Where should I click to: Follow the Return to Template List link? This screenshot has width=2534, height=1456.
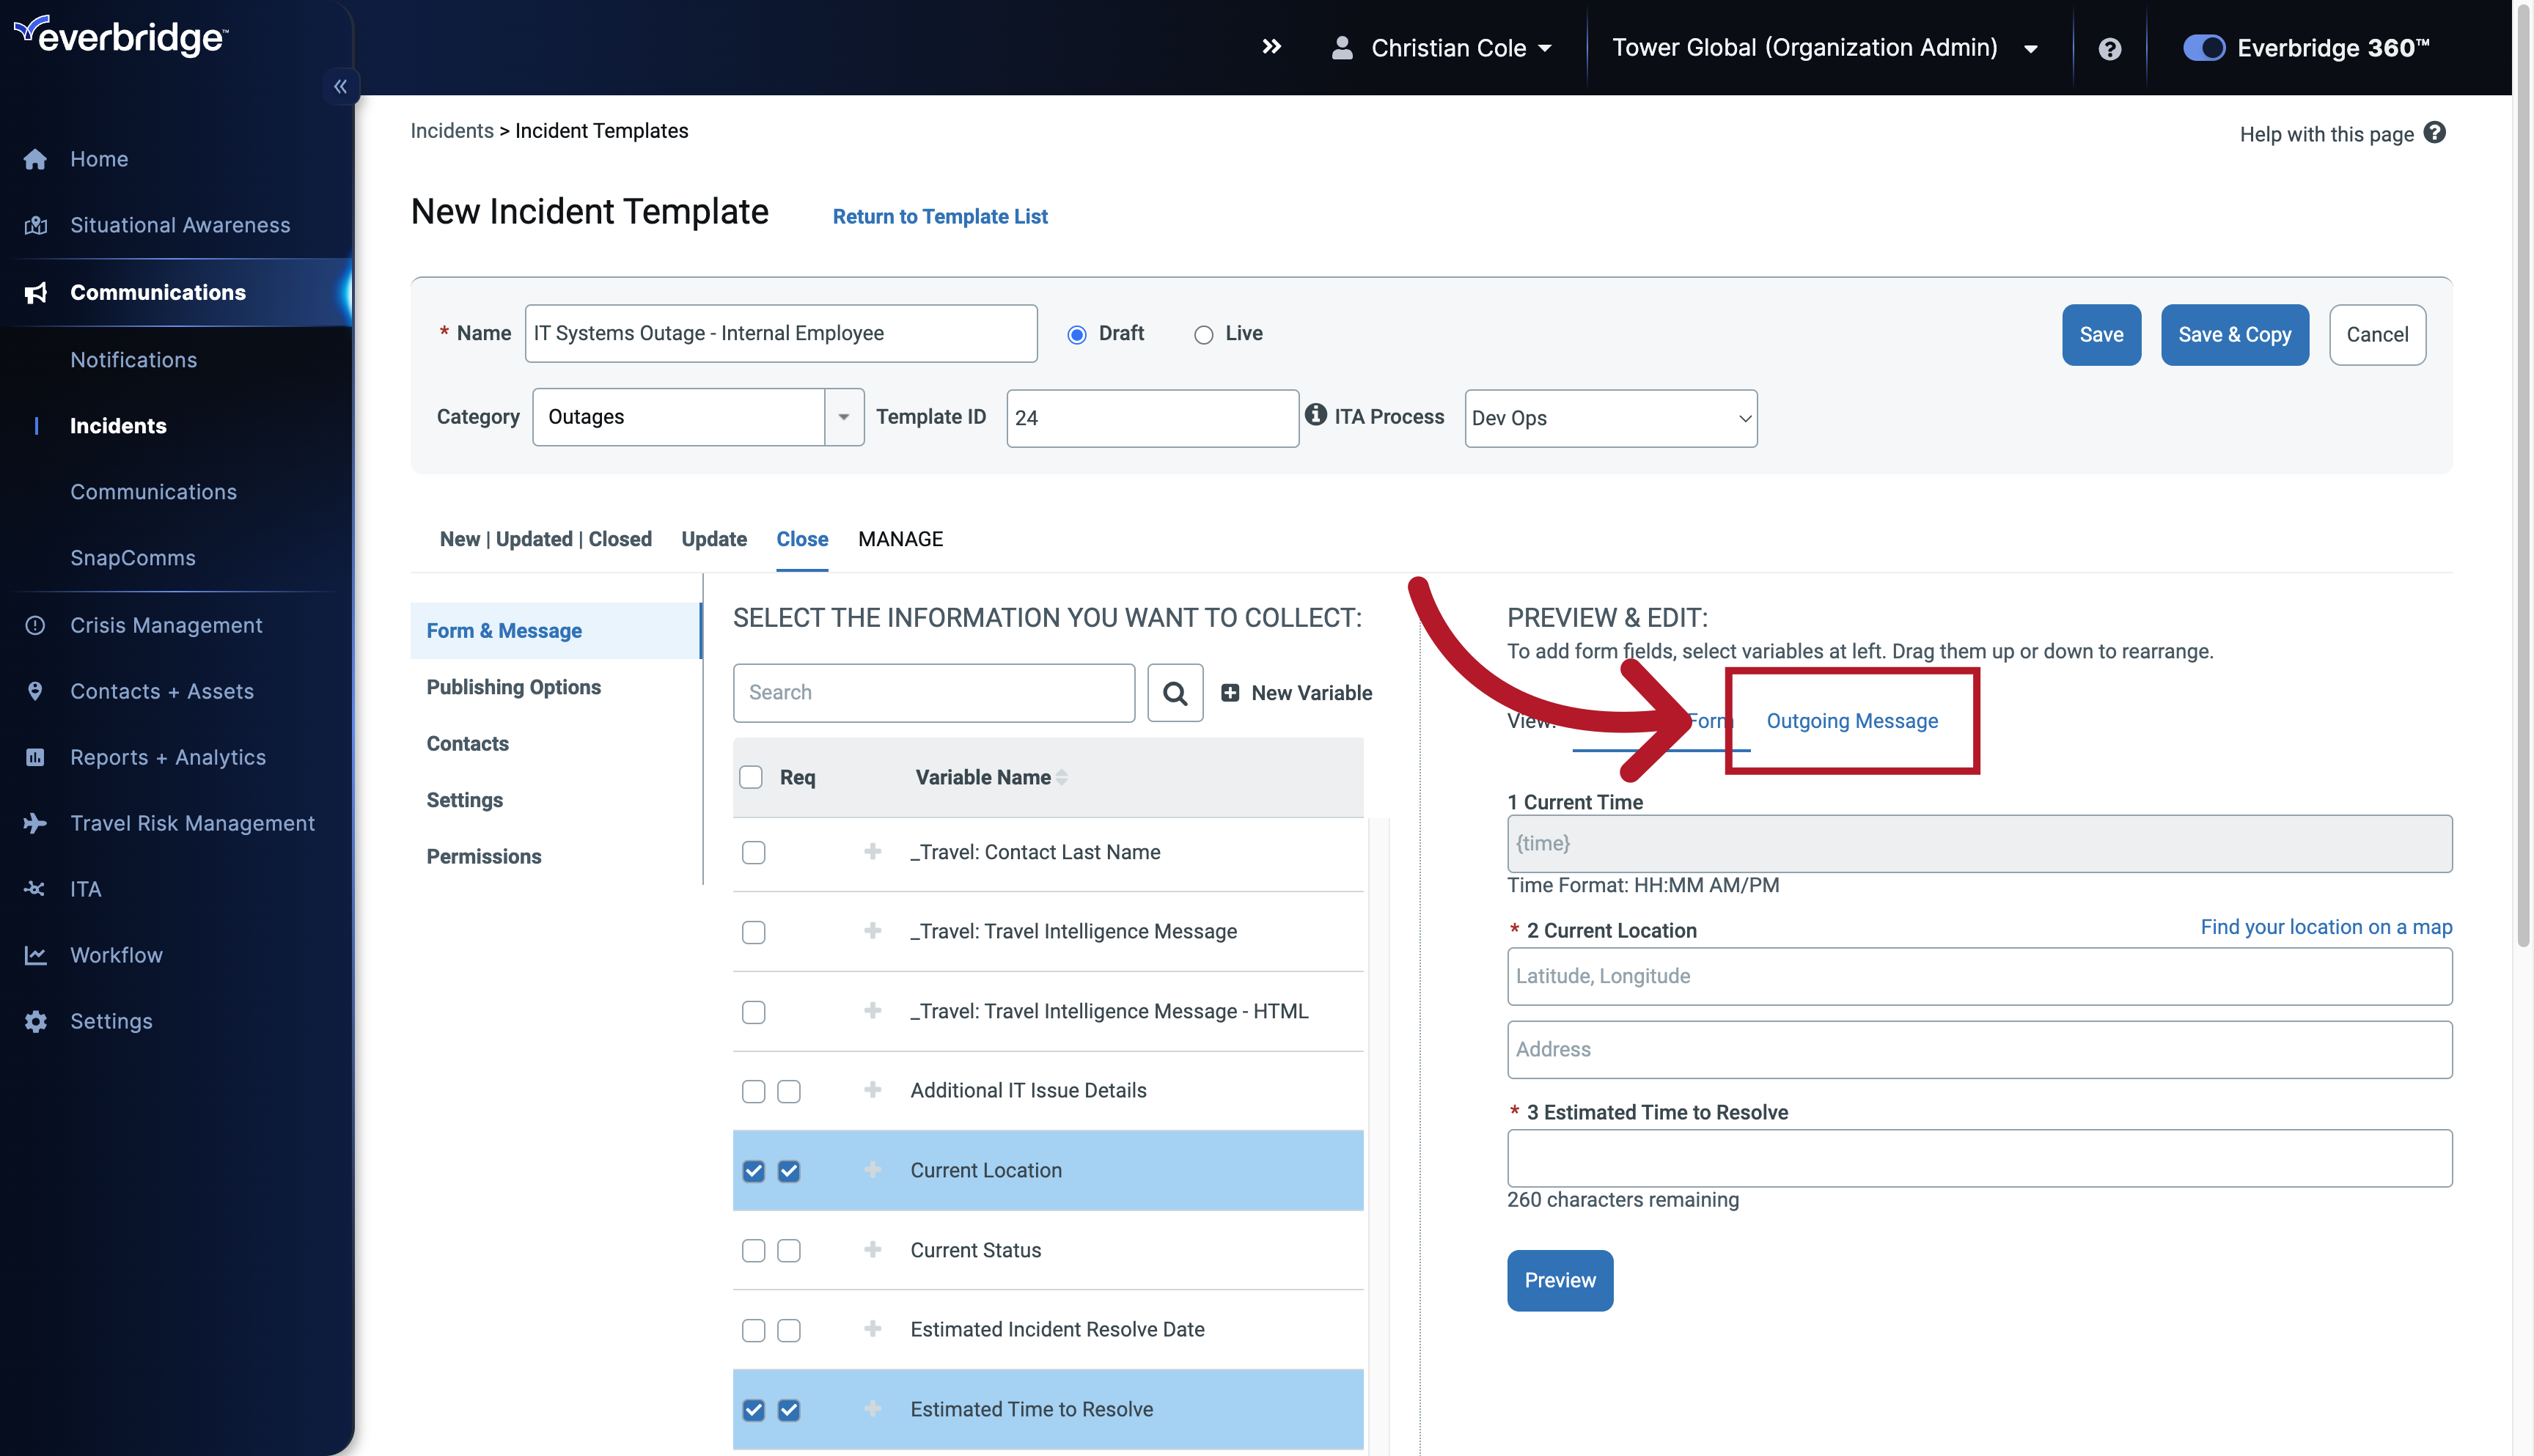(x=939, y=216)
